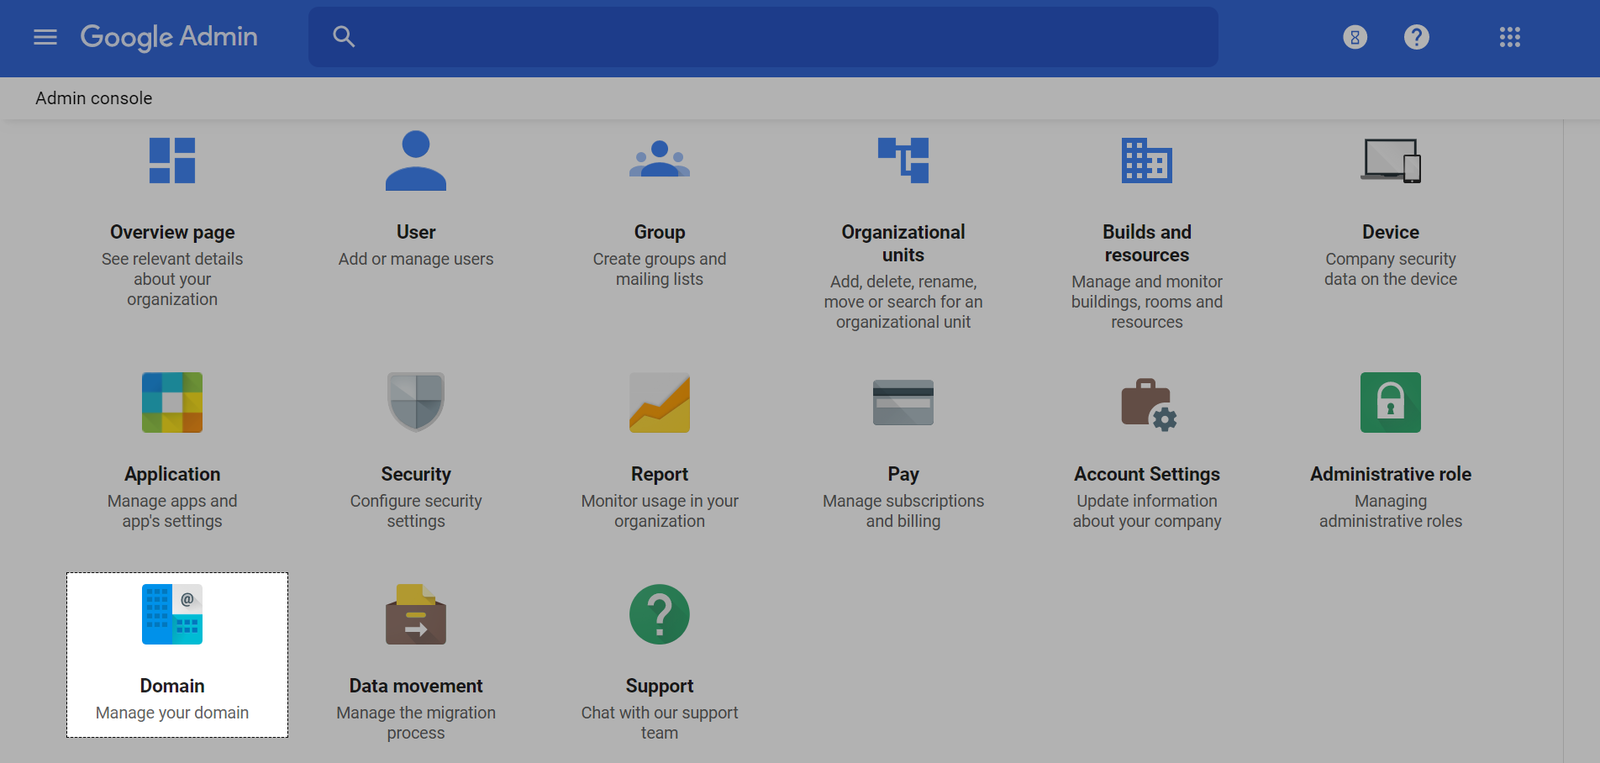Click the Domain building icon
The height and width of the screenshot is (763, 1600).
172,614
